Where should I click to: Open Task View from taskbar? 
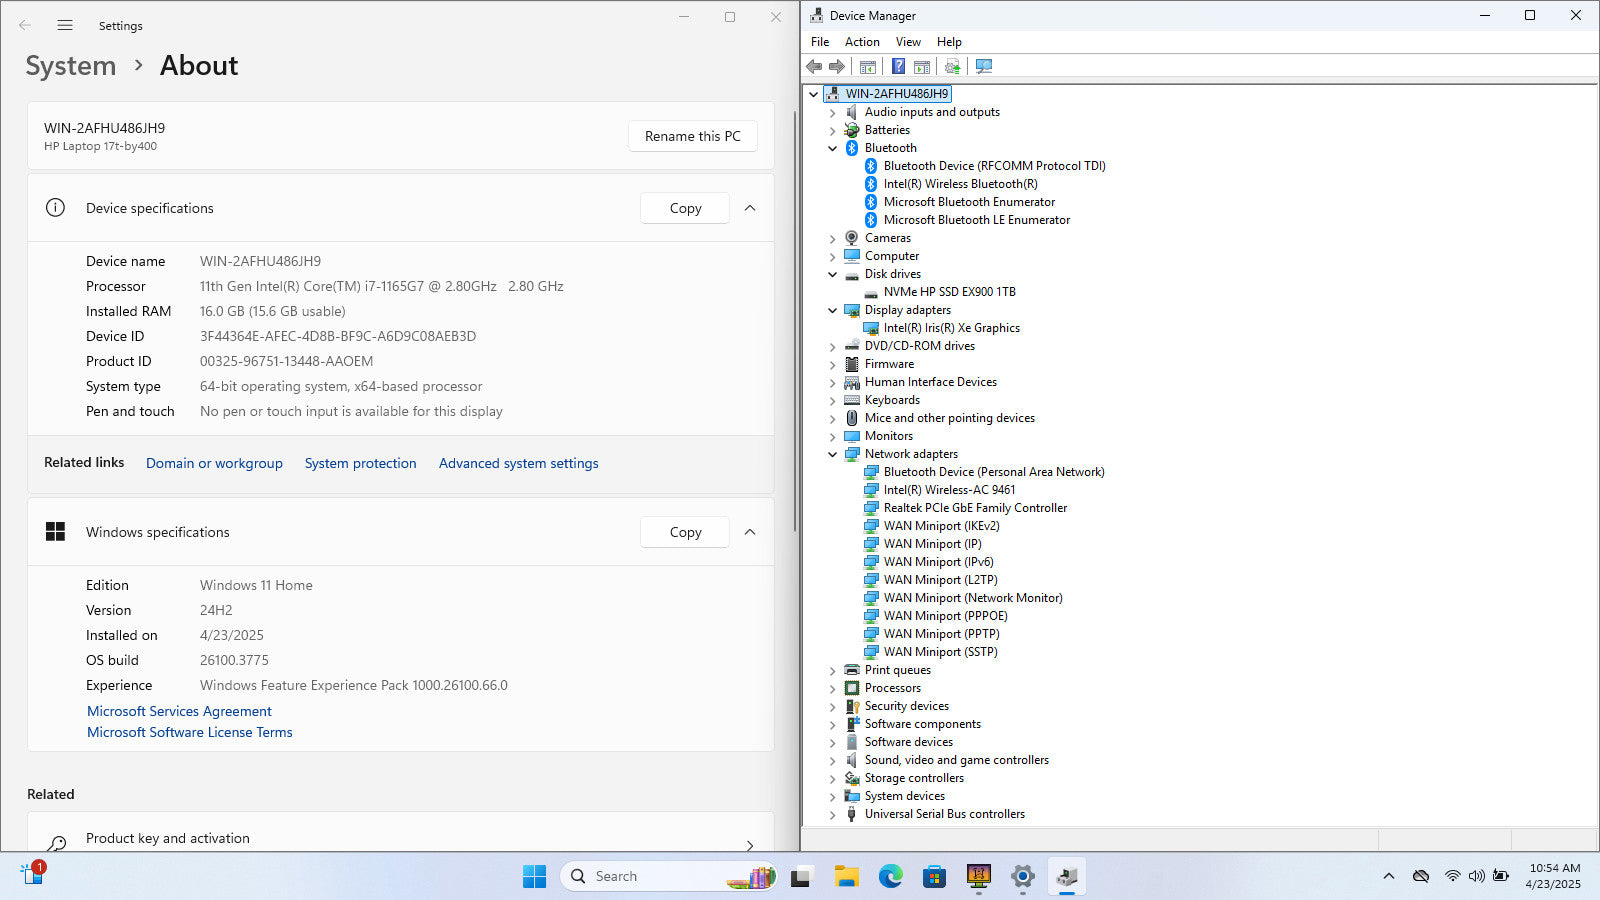[801, 877]
